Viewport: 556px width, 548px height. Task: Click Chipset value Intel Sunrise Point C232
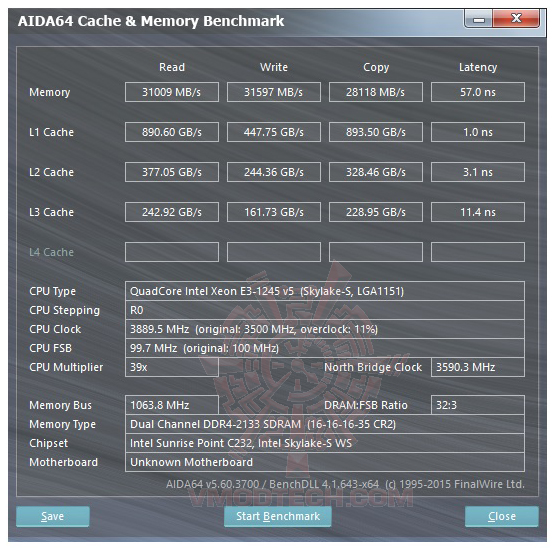(325, 443)
